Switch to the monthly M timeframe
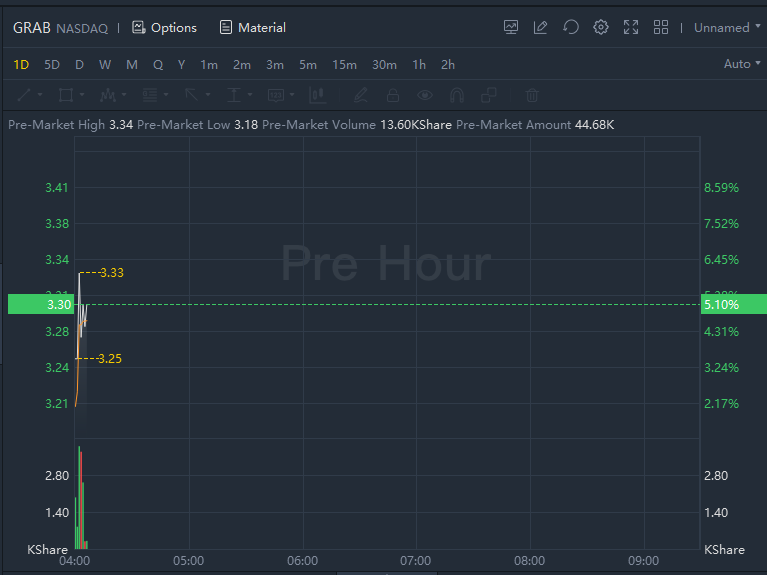 pyautogui.click(x=132, y=65)
